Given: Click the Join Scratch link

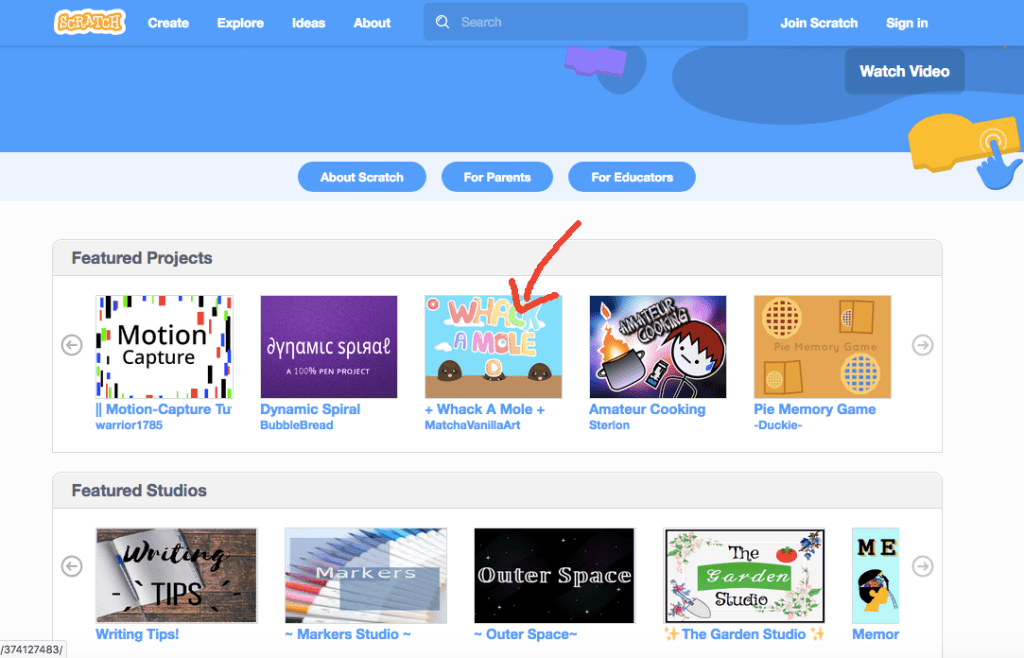Looking at the screenshot, I should point(819,23).
